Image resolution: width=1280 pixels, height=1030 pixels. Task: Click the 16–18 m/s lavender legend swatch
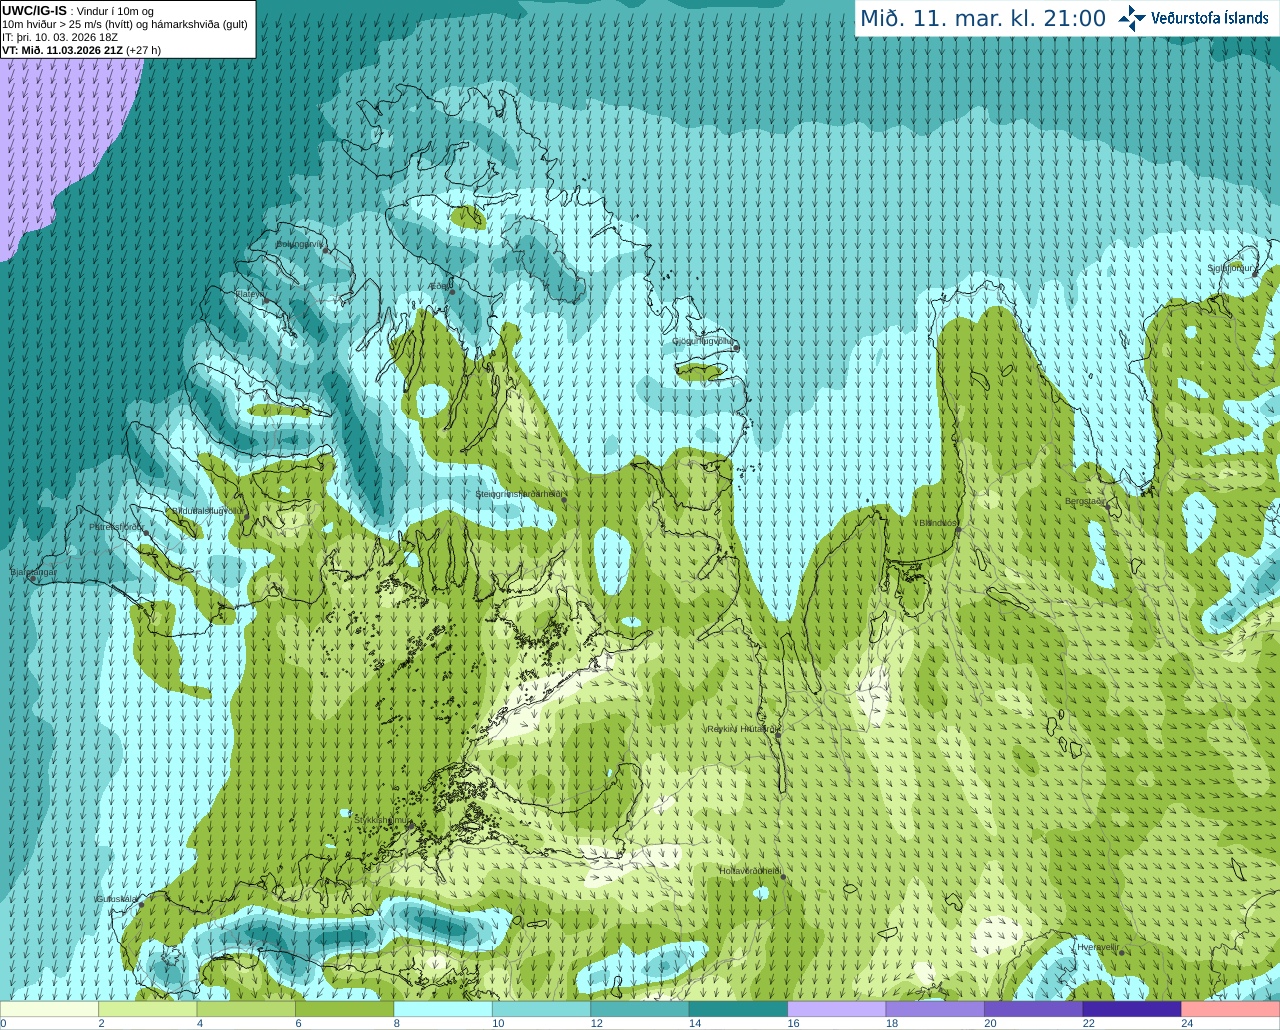pos(836,1009)
